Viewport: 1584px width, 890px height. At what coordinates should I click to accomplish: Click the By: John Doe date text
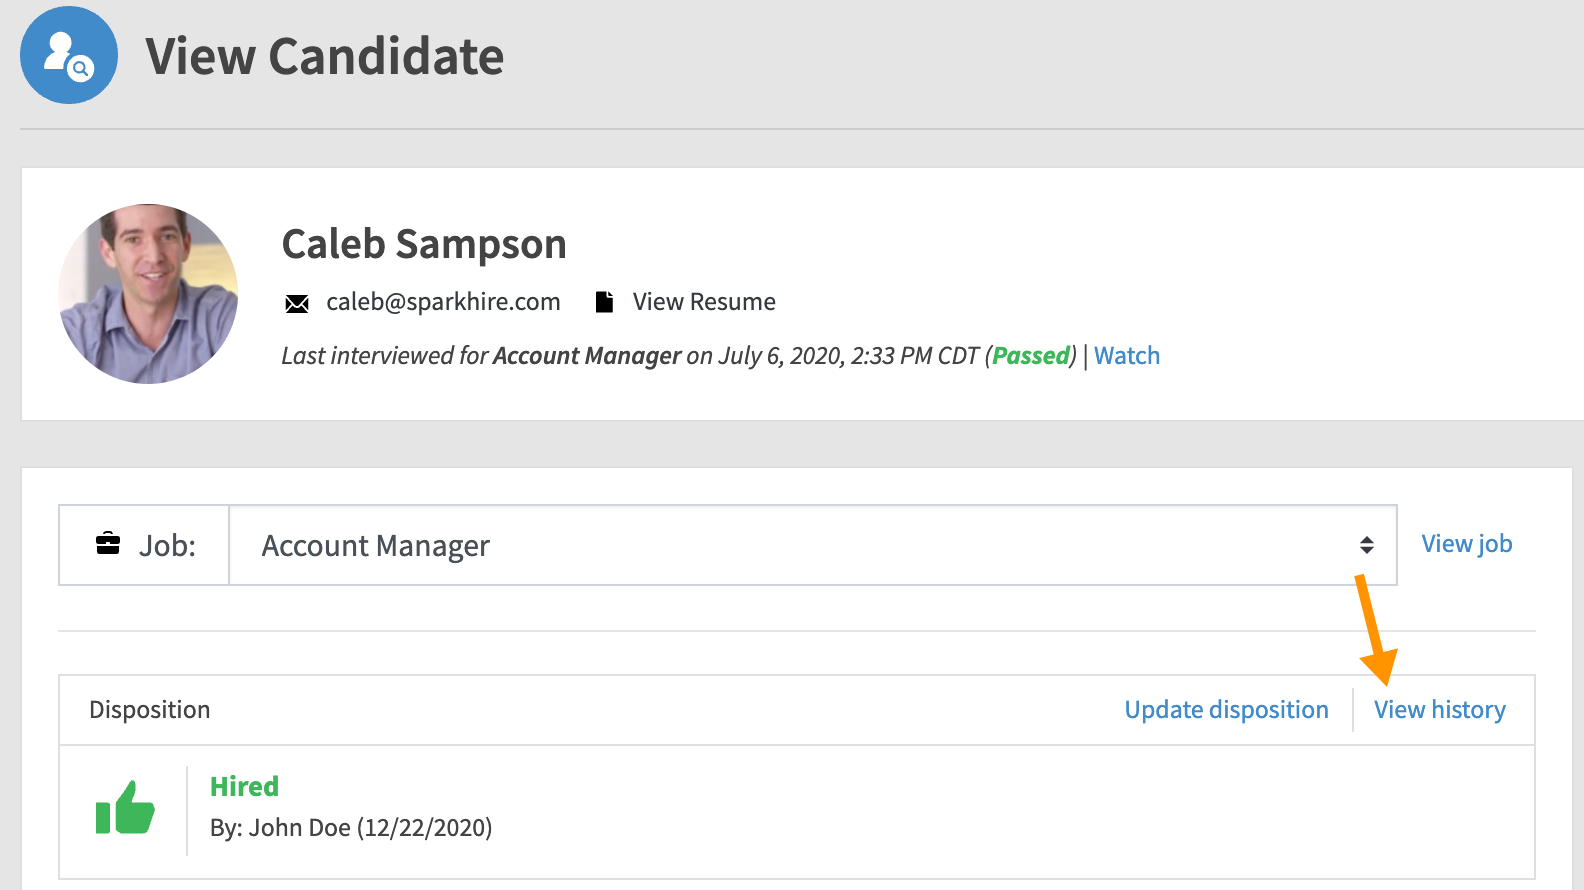click(x=351, y=828)
